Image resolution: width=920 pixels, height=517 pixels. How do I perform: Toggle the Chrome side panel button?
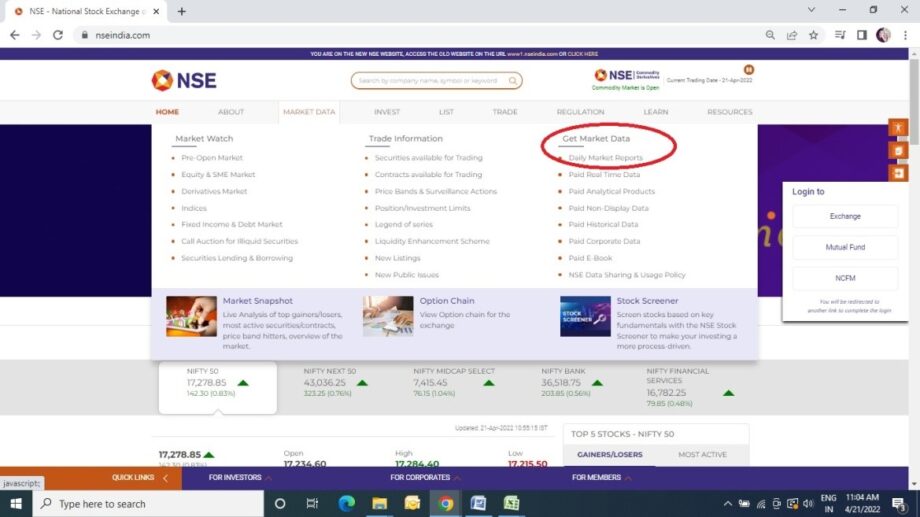[861, 35]
